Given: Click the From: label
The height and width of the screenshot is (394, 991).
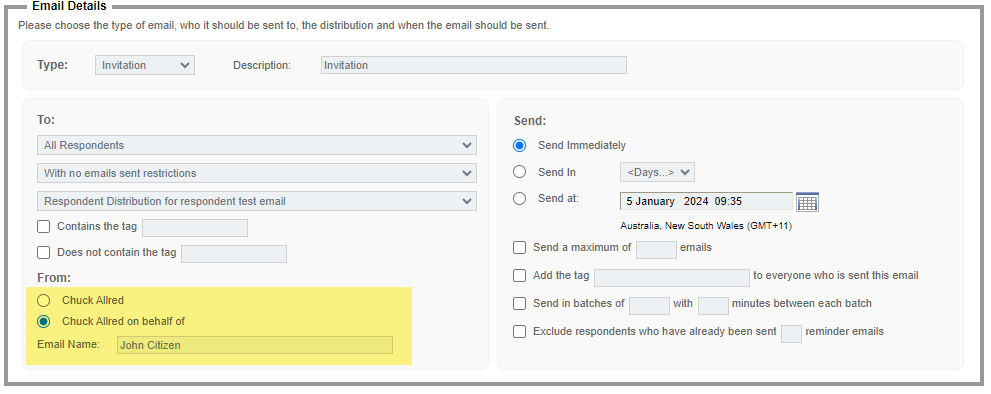Looking at the screenshot, I should pyautogui.click(x=54, y=278).
